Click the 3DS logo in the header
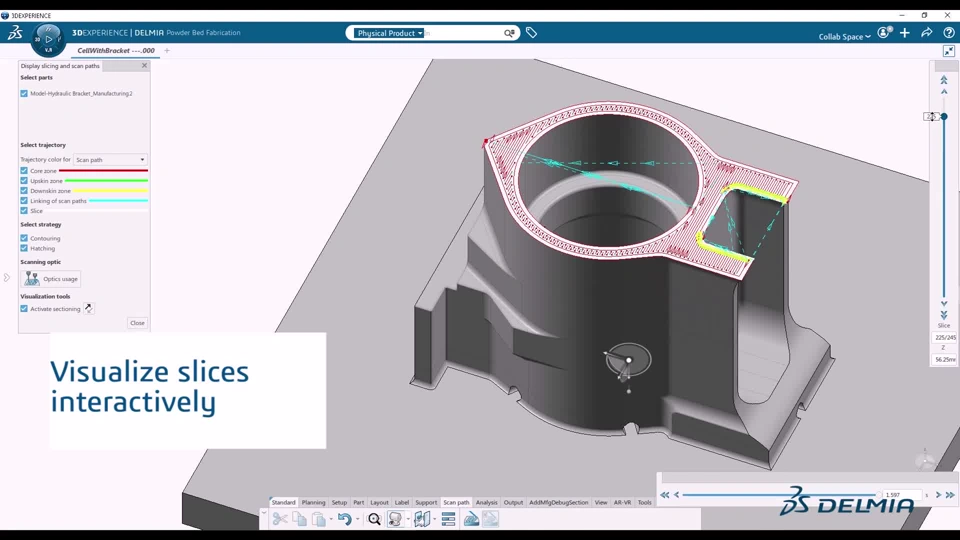The image size is (960, 540). (15, 33)
